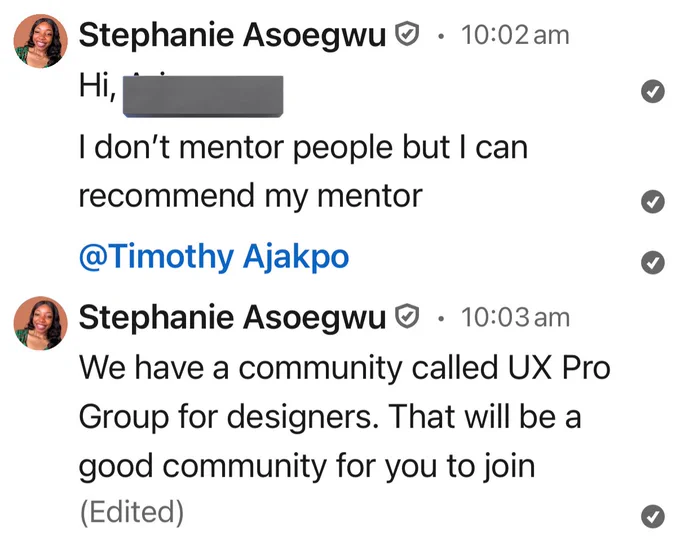
Task: Click Stephanie Asoegwu name at 10:02 am
Action: pyautogui.click(x=232, y=36)
